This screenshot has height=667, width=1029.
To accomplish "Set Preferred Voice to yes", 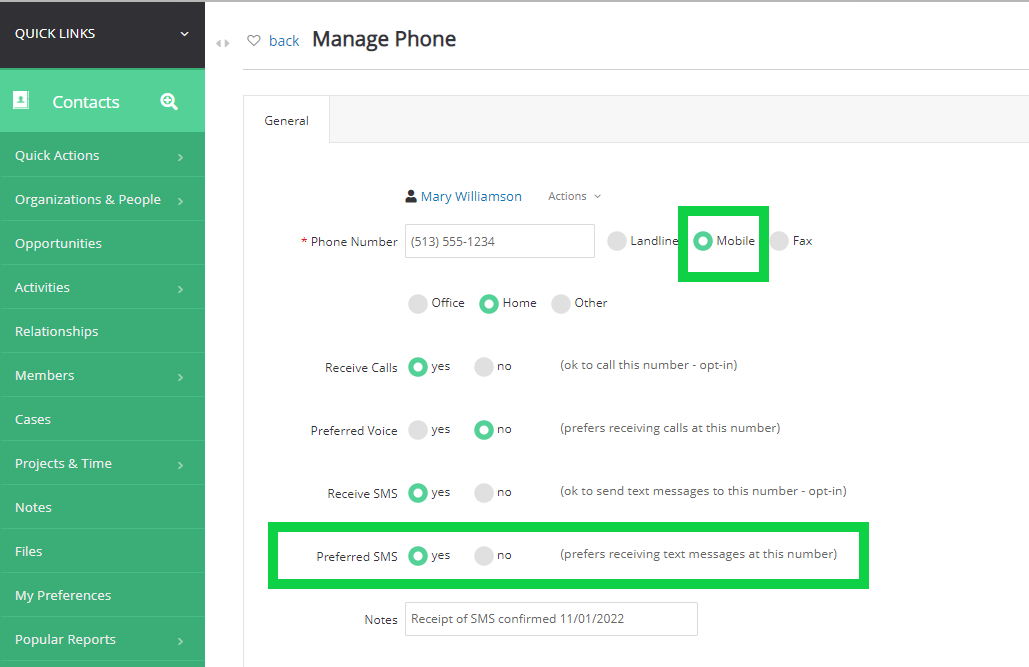I will [x=418, y=429].
